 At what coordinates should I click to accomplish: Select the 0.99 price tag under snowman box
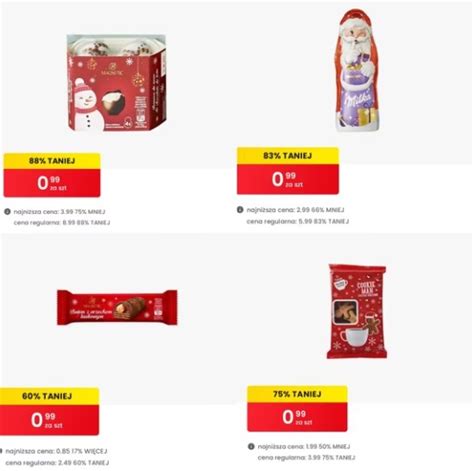coord(52,183)
